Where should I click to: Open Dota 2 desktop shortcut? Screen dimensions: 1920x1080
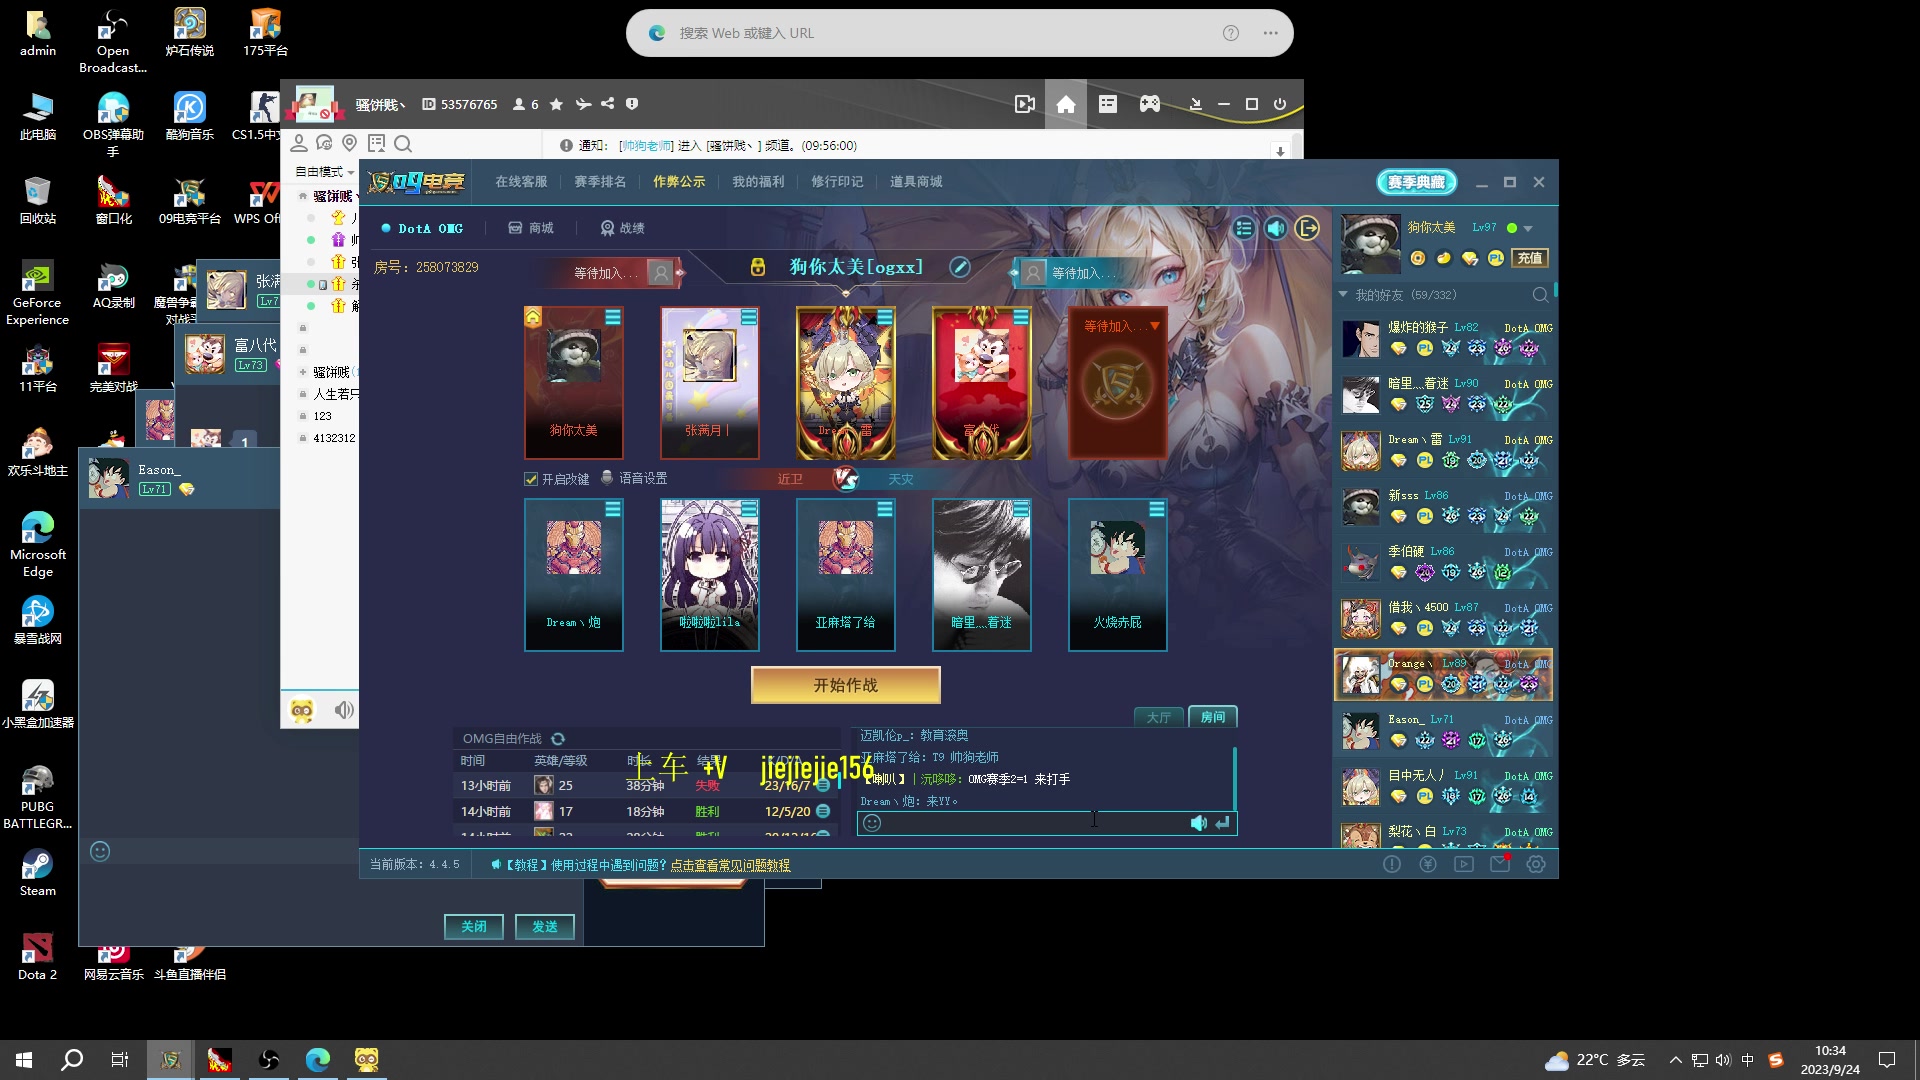point(38,956)
